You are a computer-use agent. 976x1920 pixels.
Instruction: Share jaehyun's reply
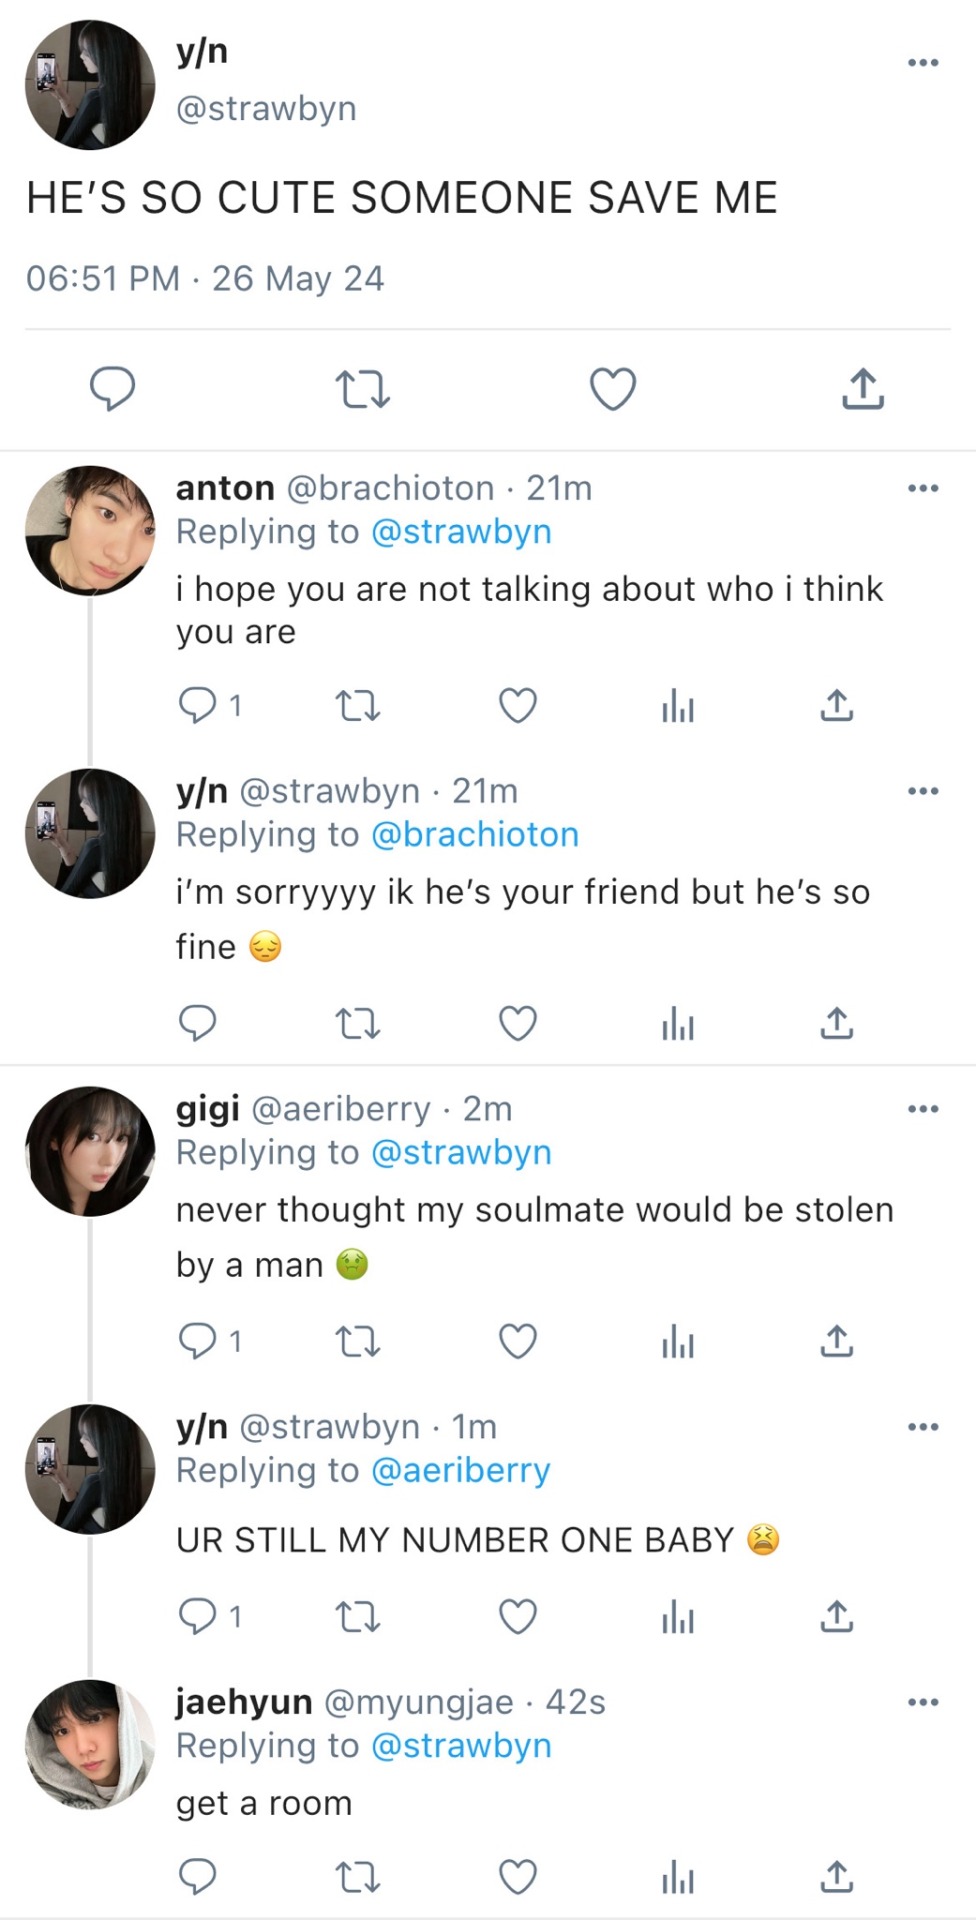[x=836, y=1877]
